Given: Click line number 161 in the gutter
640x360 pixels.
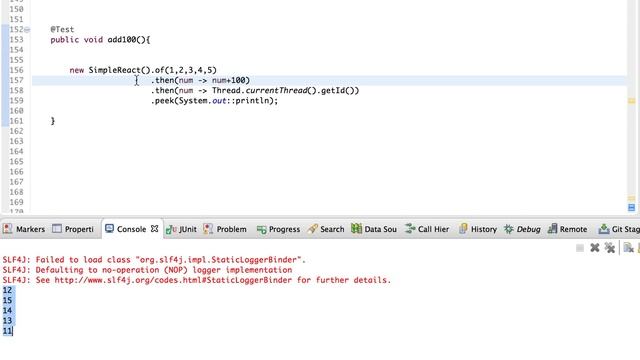Looking at the screenshot, I should pyautogui.click(x=16, y=121).
